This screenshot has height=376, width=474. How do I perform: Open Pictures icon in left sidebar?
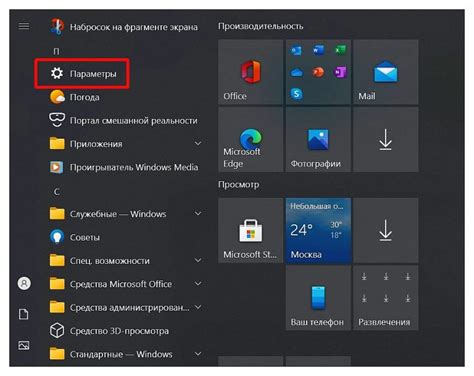click(x=24, y=345)
